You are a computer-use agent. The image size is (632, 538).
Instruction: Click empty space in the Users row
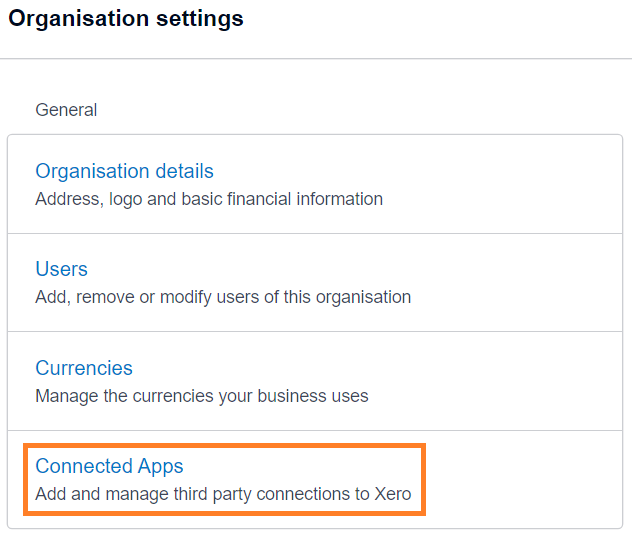point(516,283)
